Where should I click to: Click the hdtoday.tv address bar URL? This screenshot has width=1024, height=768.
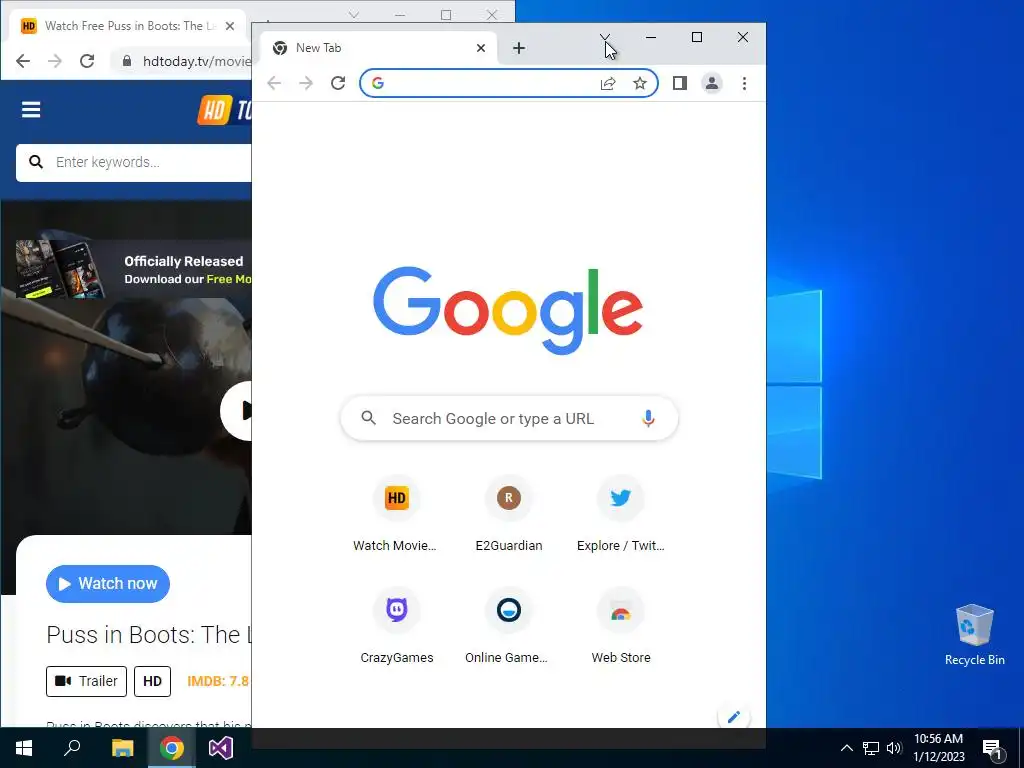pyautogui.click(x=197, y=61)
